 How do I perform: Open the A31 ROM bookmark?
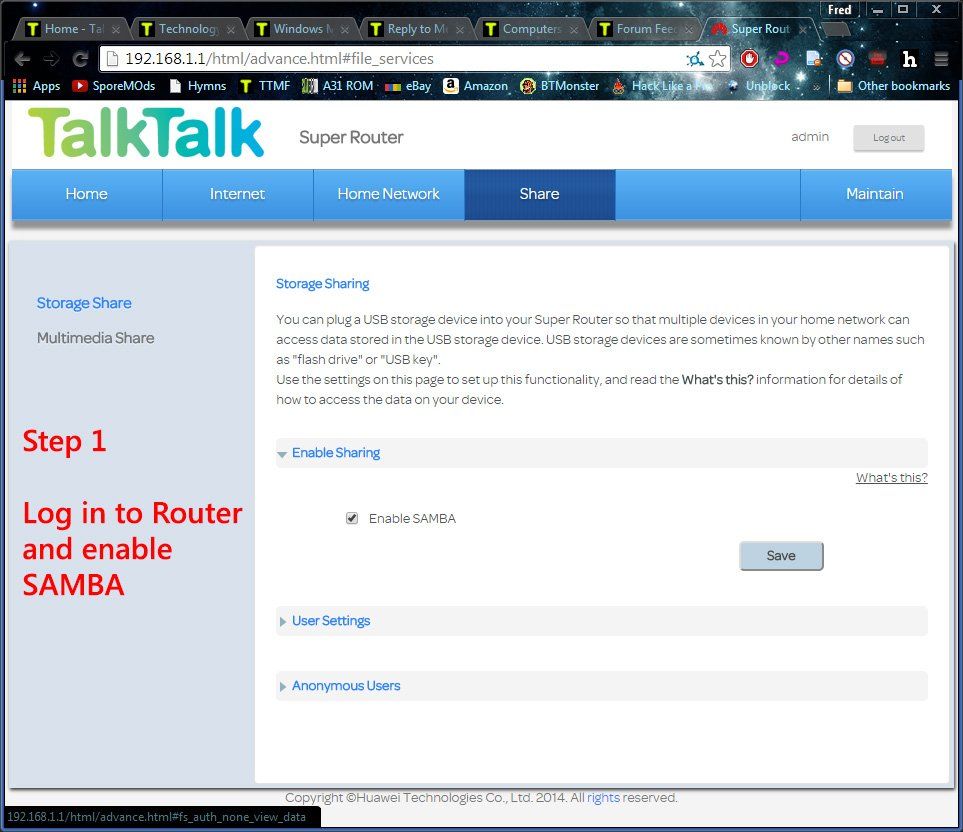point(338,86)
